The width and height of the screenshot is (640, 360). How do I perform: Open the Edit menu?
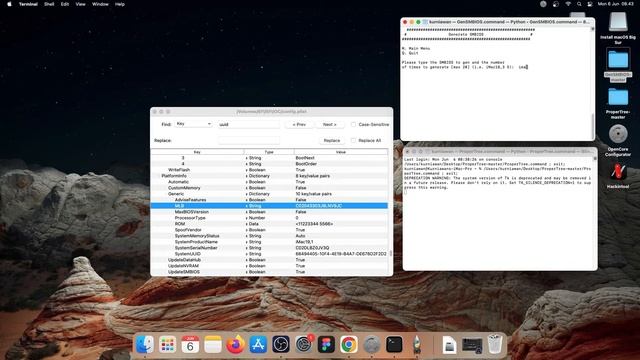point(65,4)
